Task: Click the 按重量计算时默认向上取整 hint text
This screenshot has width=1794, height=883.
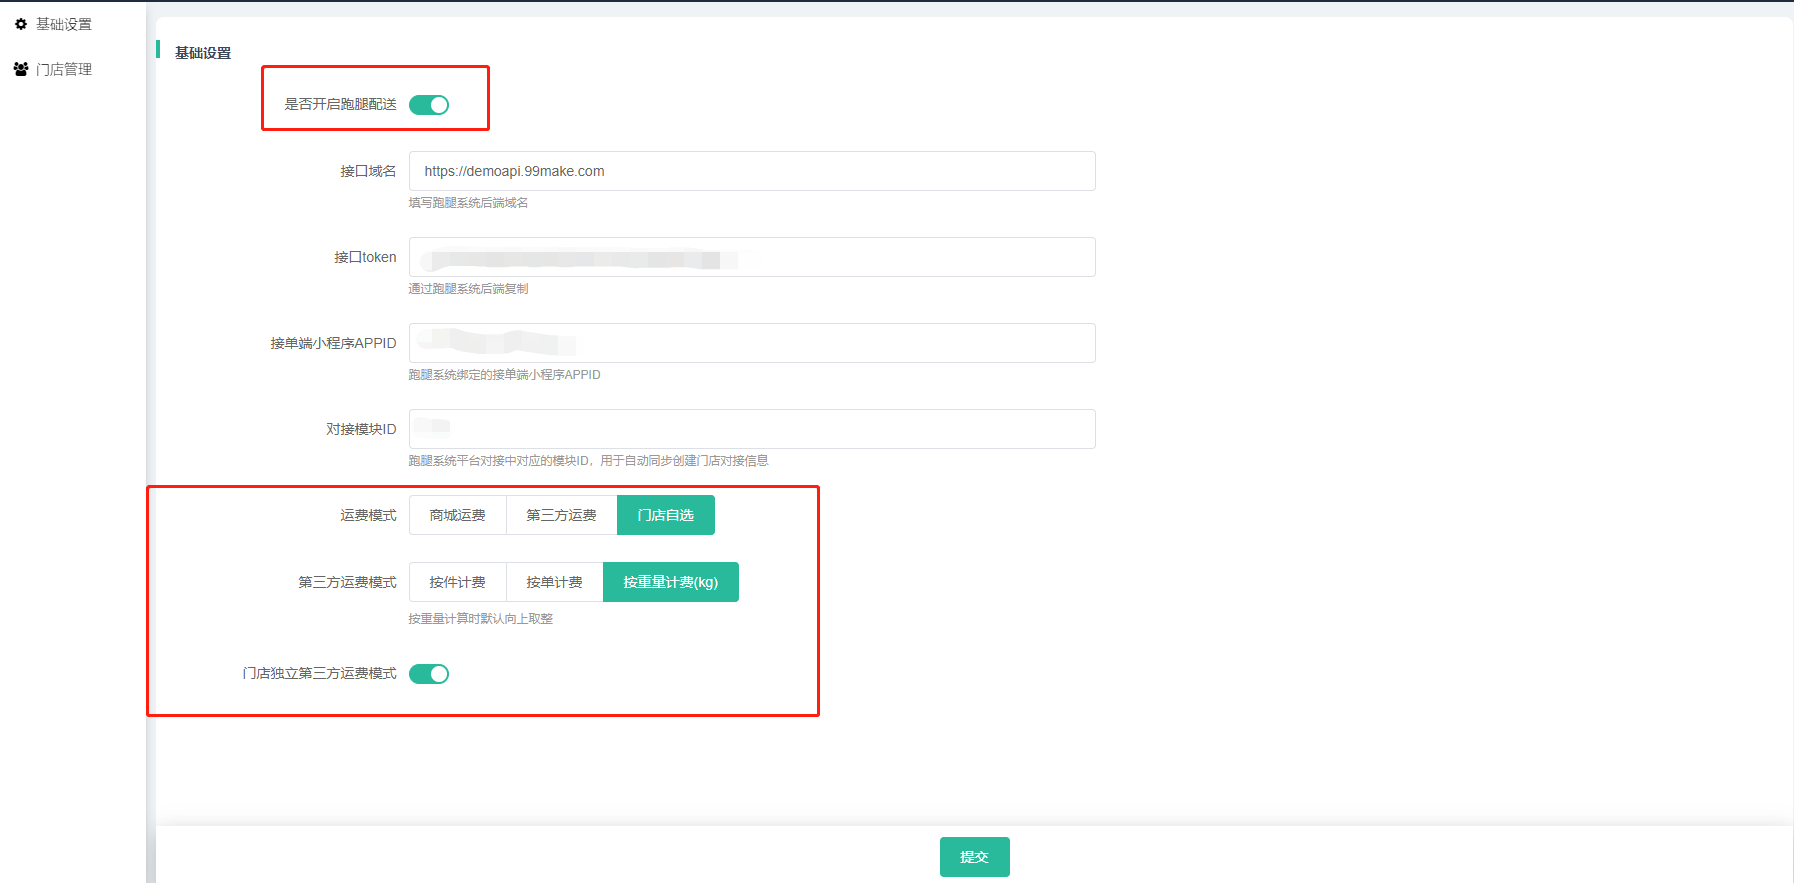Action: tap(480, 619)
